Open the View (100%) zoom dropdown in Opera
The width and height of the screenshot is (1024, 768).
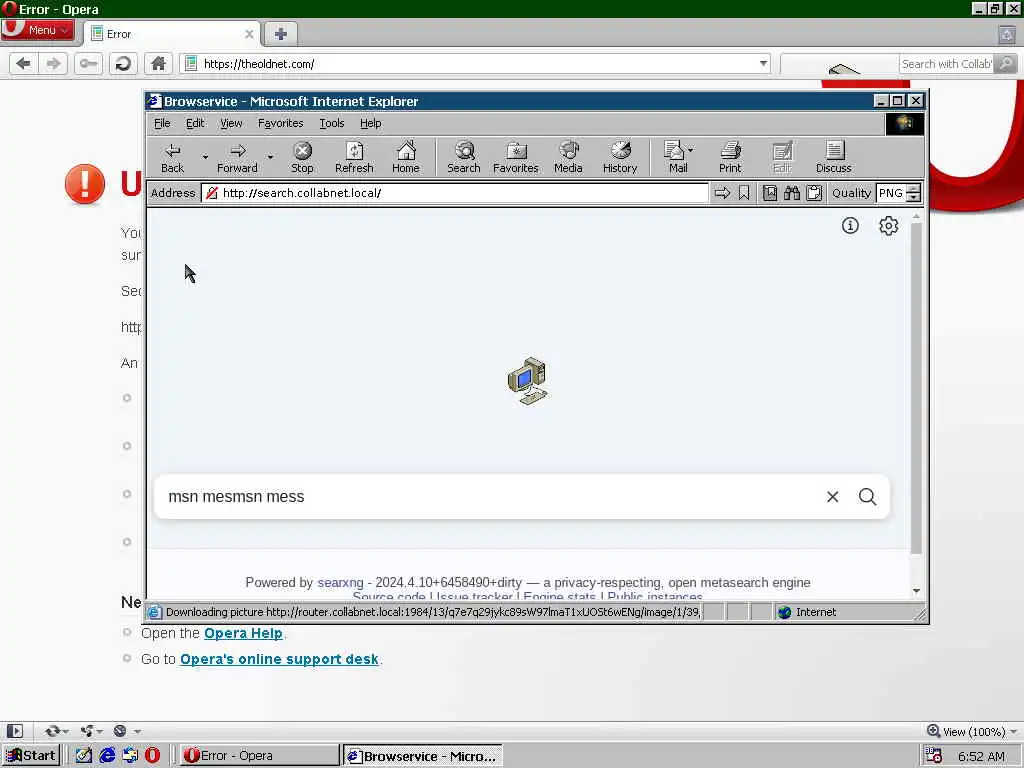tap(973, 731)
